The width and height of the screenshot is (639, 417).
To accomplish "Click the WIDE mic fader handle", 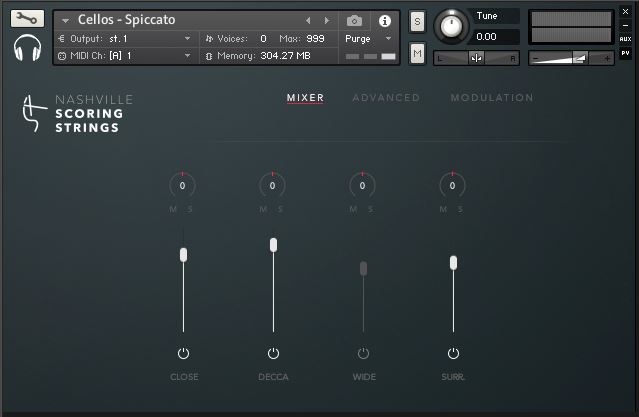I will coord(364,268).
